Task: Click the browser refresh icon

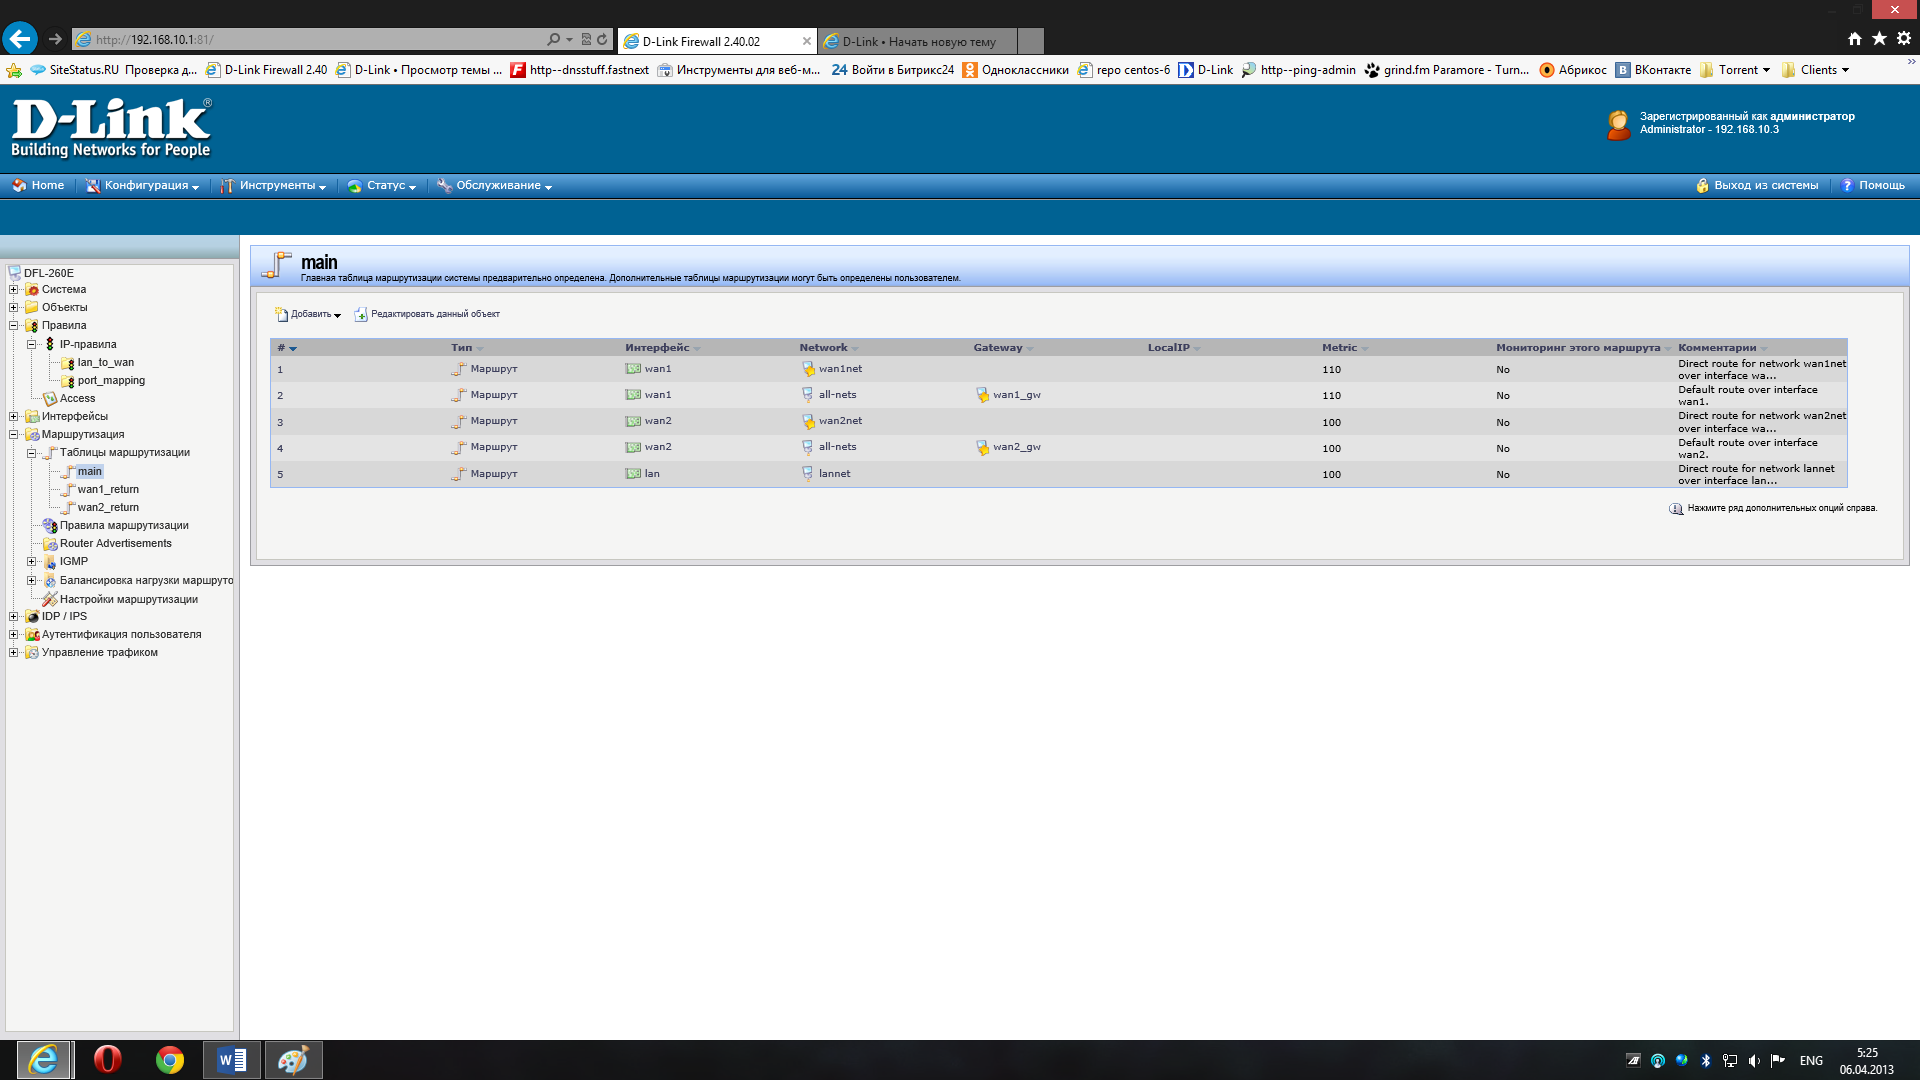Action: 602,40
